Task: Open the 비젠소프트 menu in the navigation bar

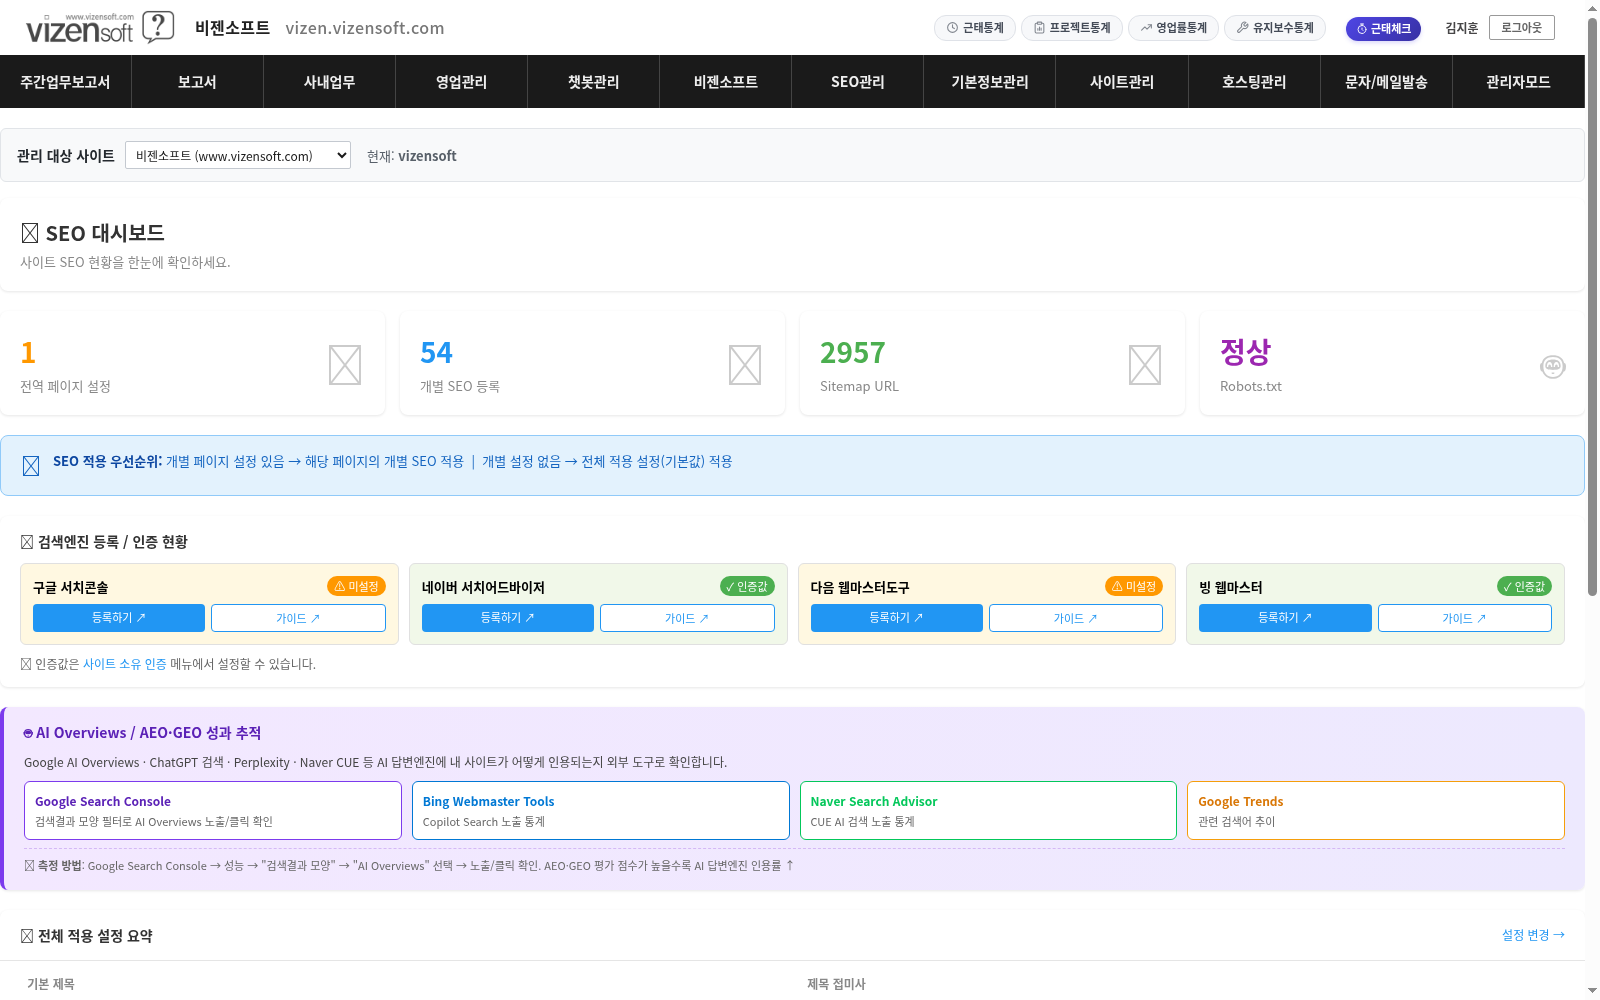Action: 726,82
